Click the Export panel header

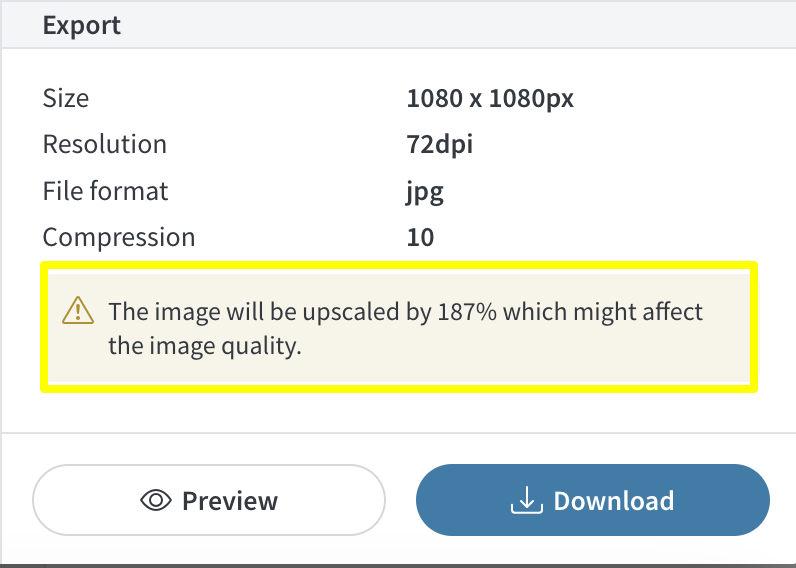pos(398,24)
